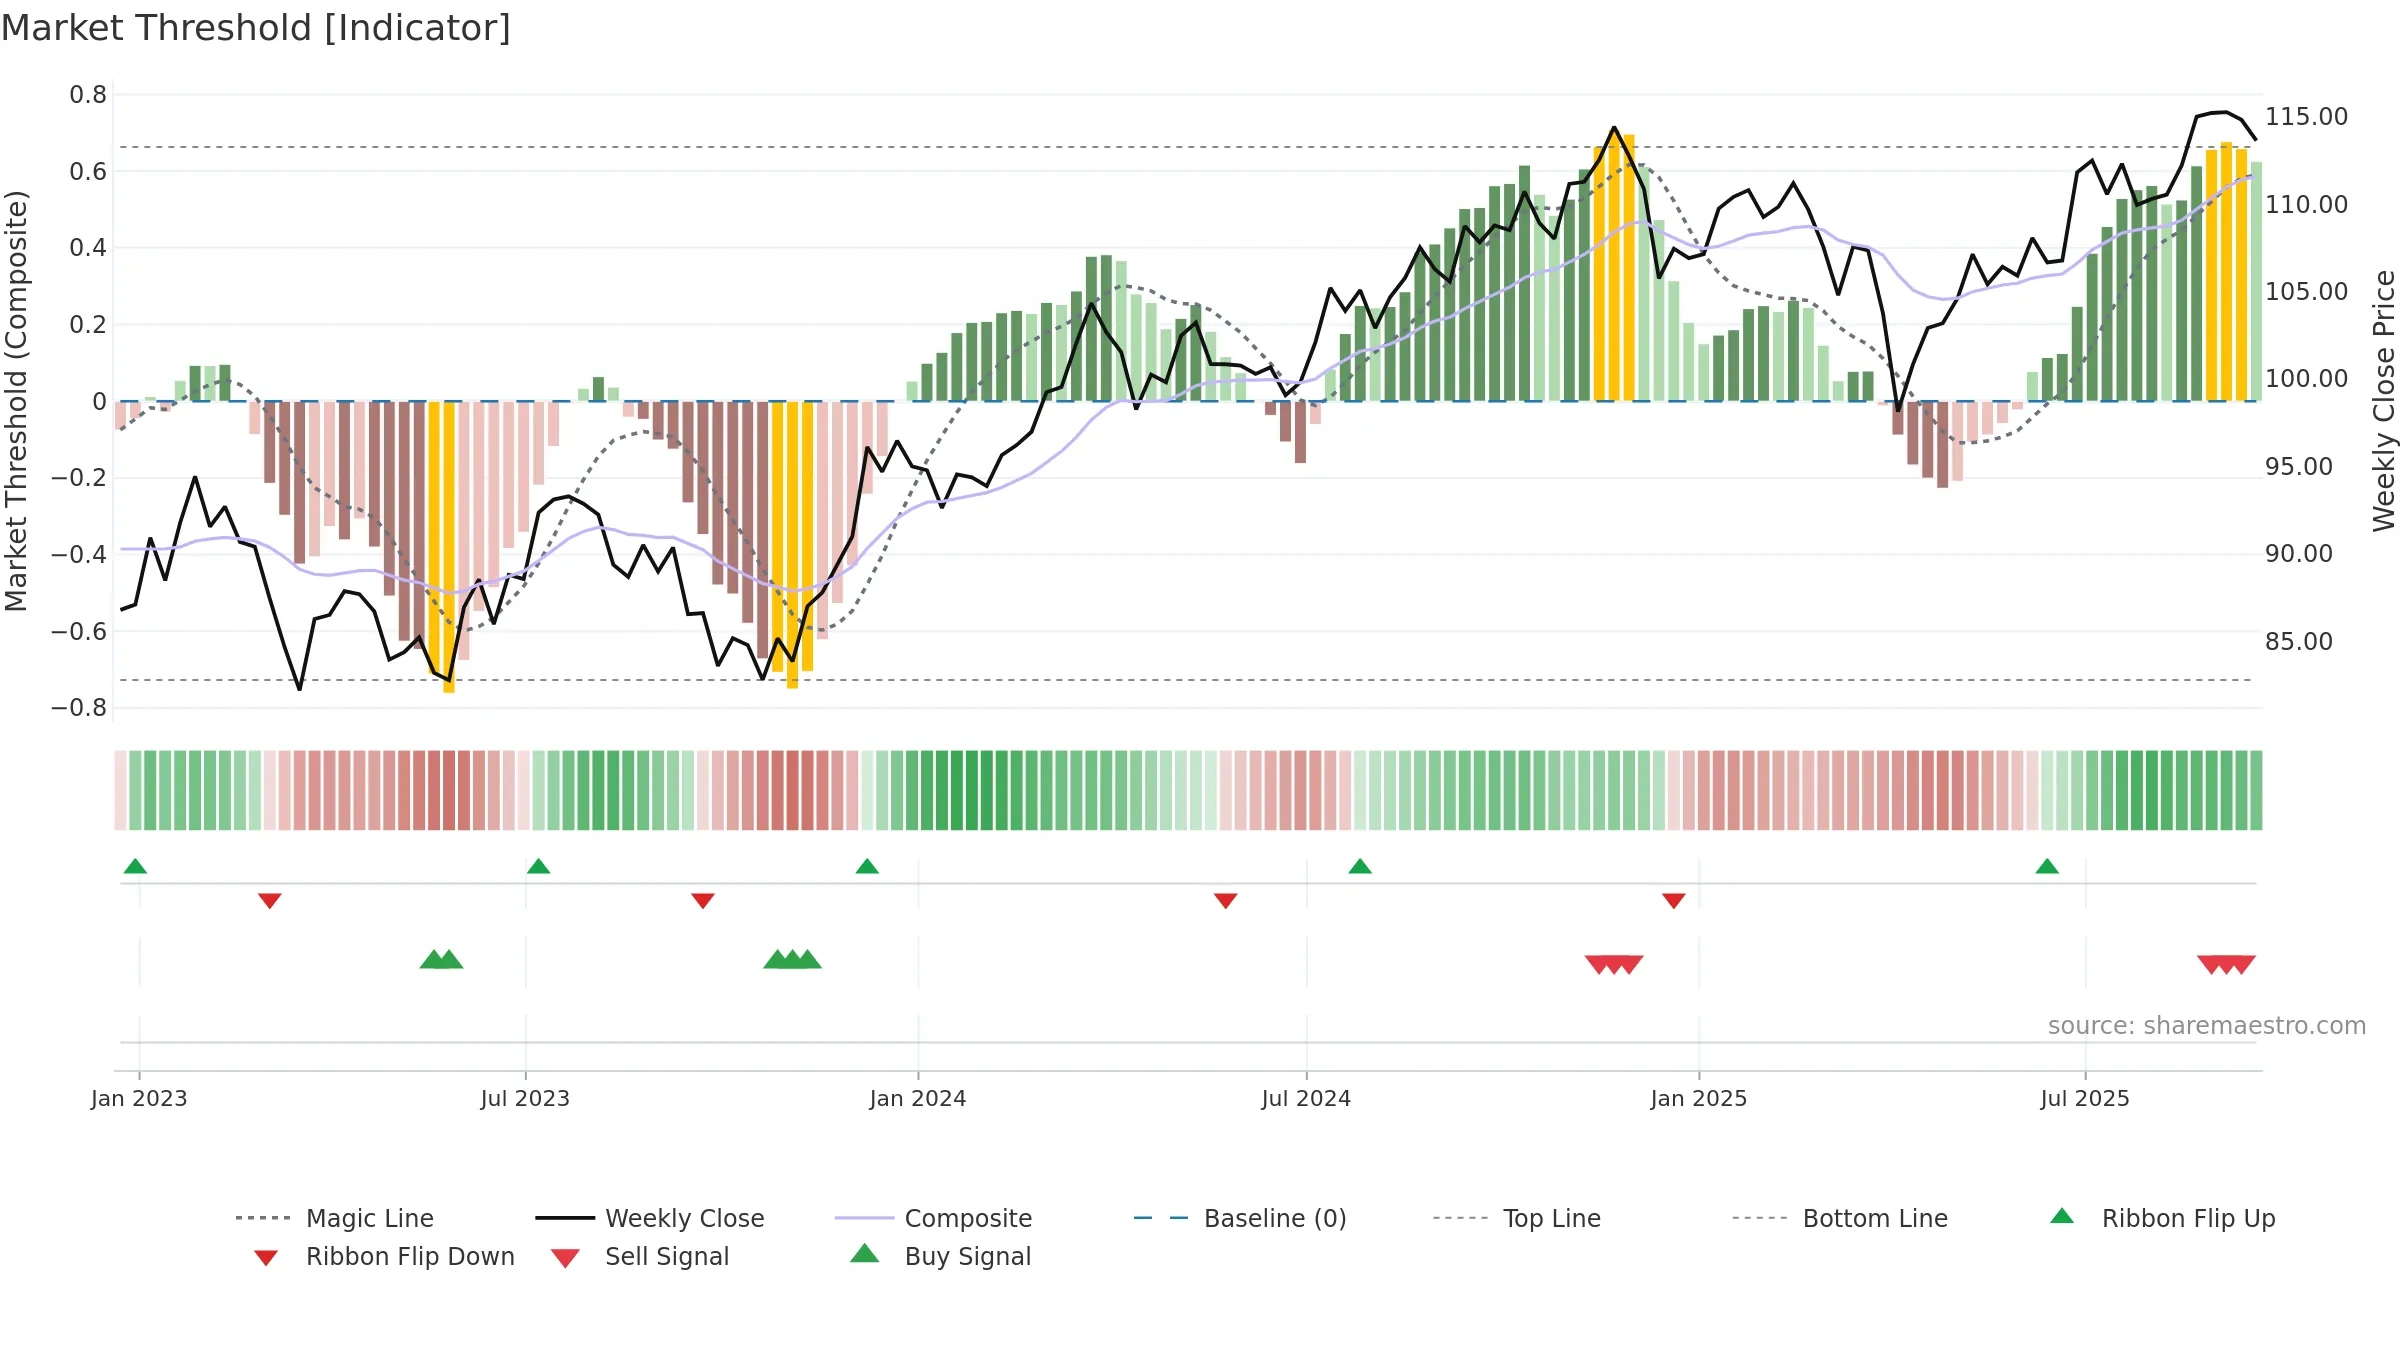Viewport: 2400px width, 1350px height.
Task: Click the green Buy Signal triangle in legend
Action: pyautogui.click(x=865, y=1253)
